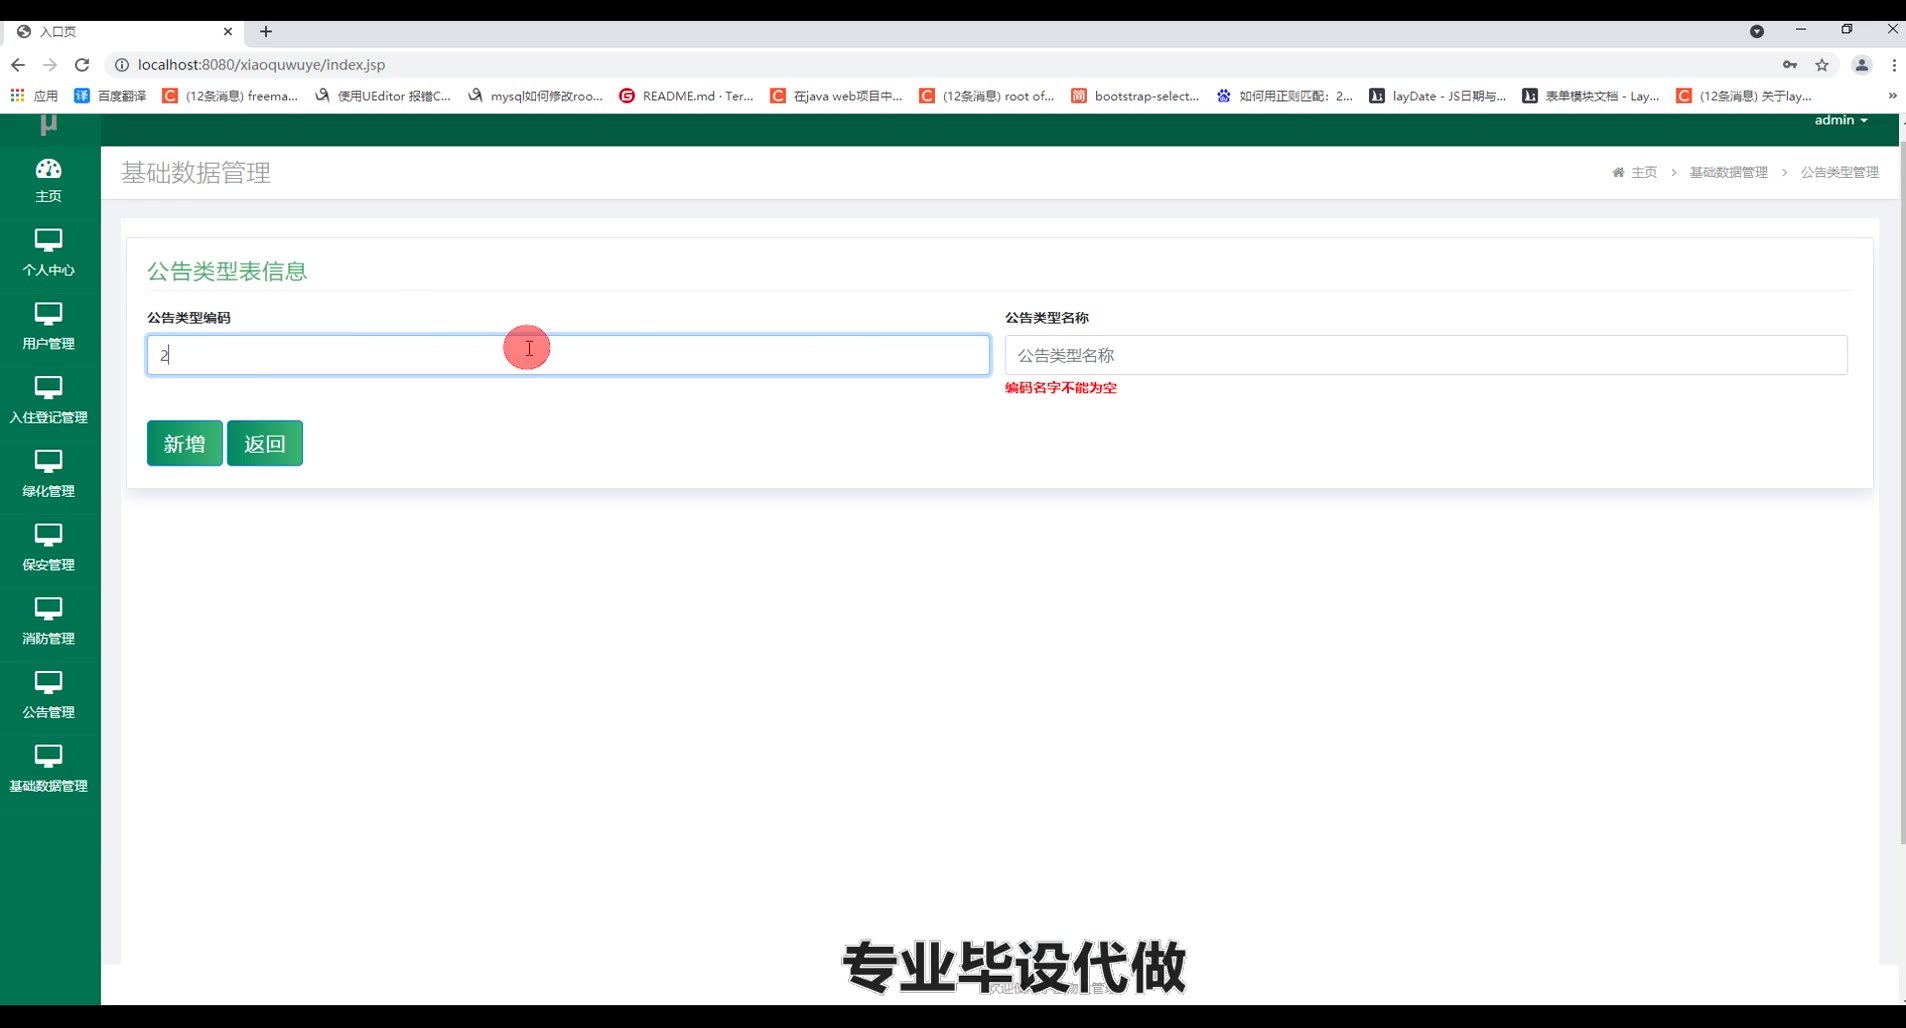Open 公告管理 in the sidebar
1906x1028 pixels.
(x=48, y=695)
